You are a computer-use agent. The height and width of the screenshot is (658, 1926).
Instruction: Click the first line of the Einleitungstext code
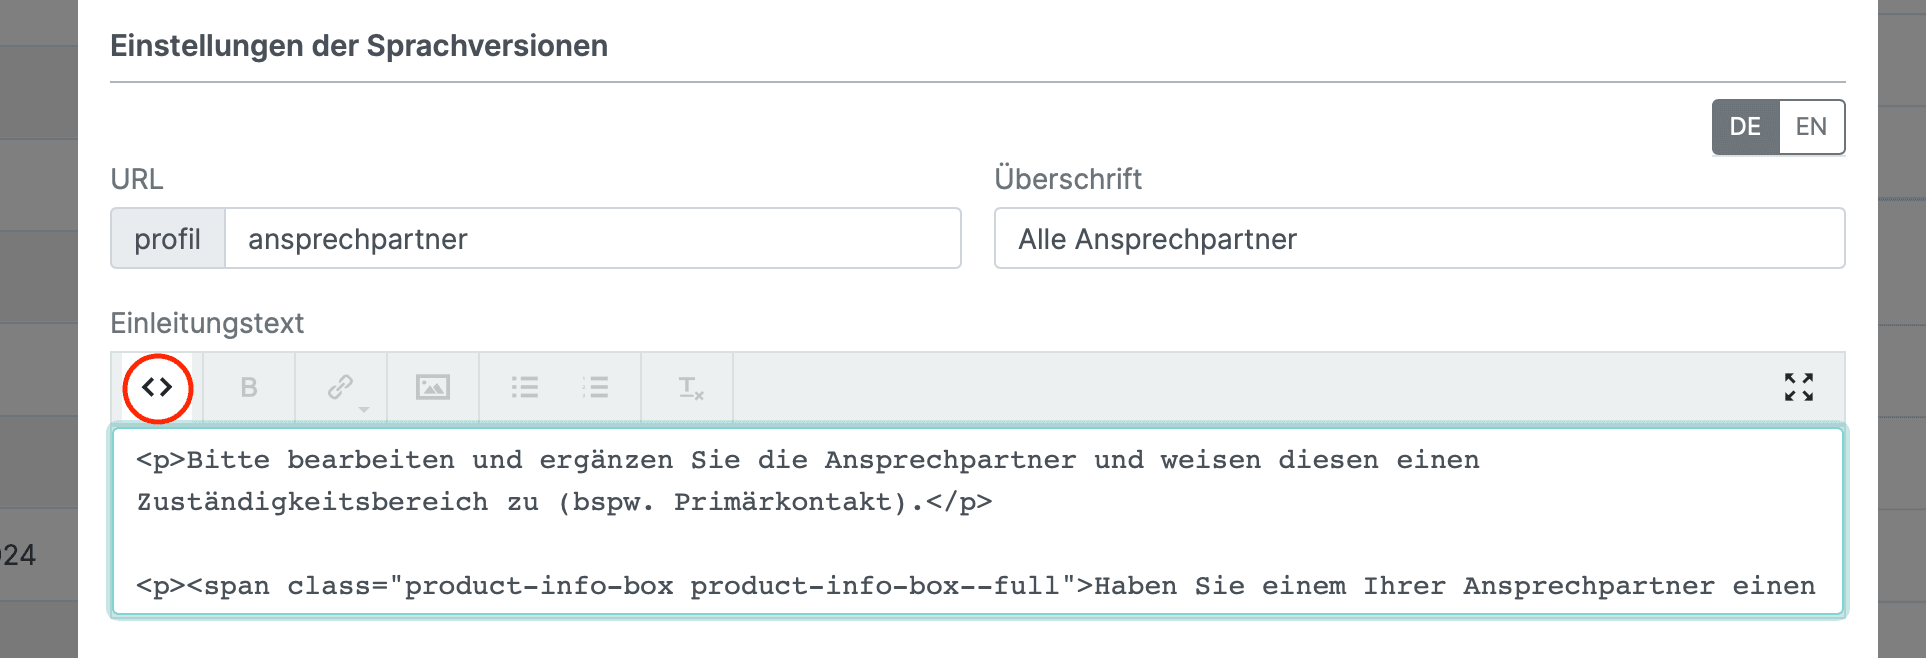(806, 460)
